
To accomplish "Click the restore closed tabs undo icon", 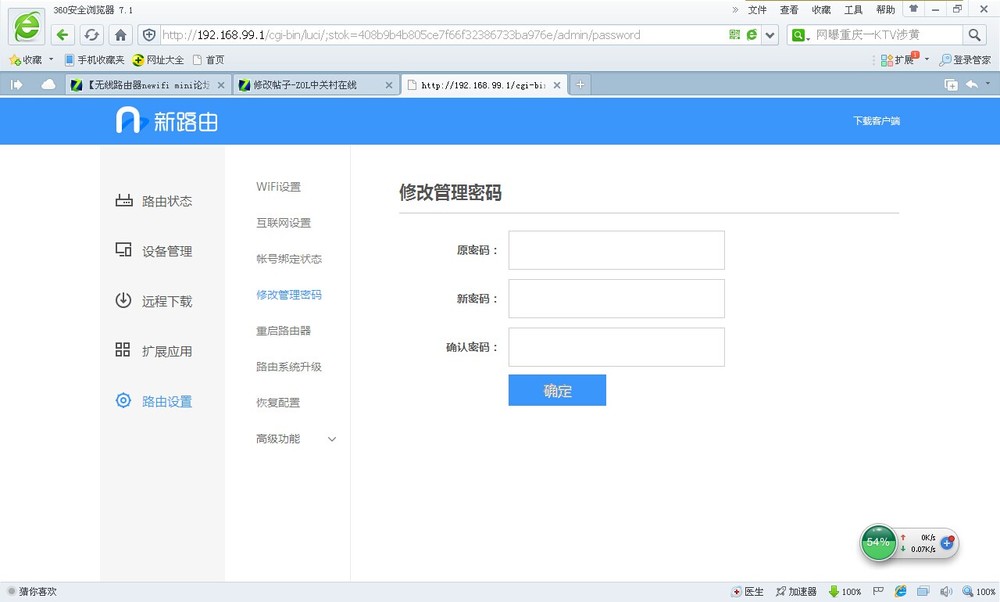I will [971, 84].
